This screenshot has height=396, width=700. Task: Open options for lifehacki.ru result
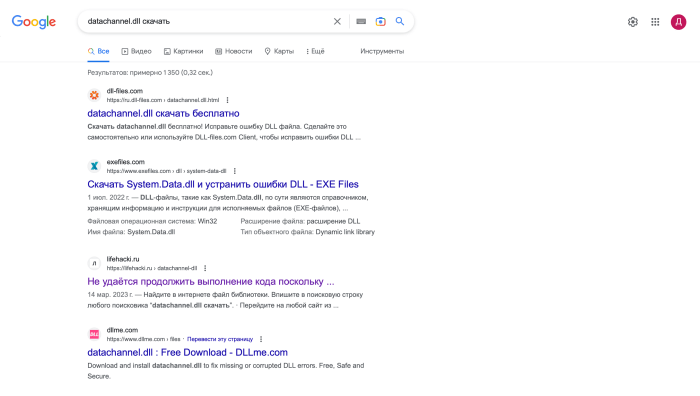tap(205, 268)
